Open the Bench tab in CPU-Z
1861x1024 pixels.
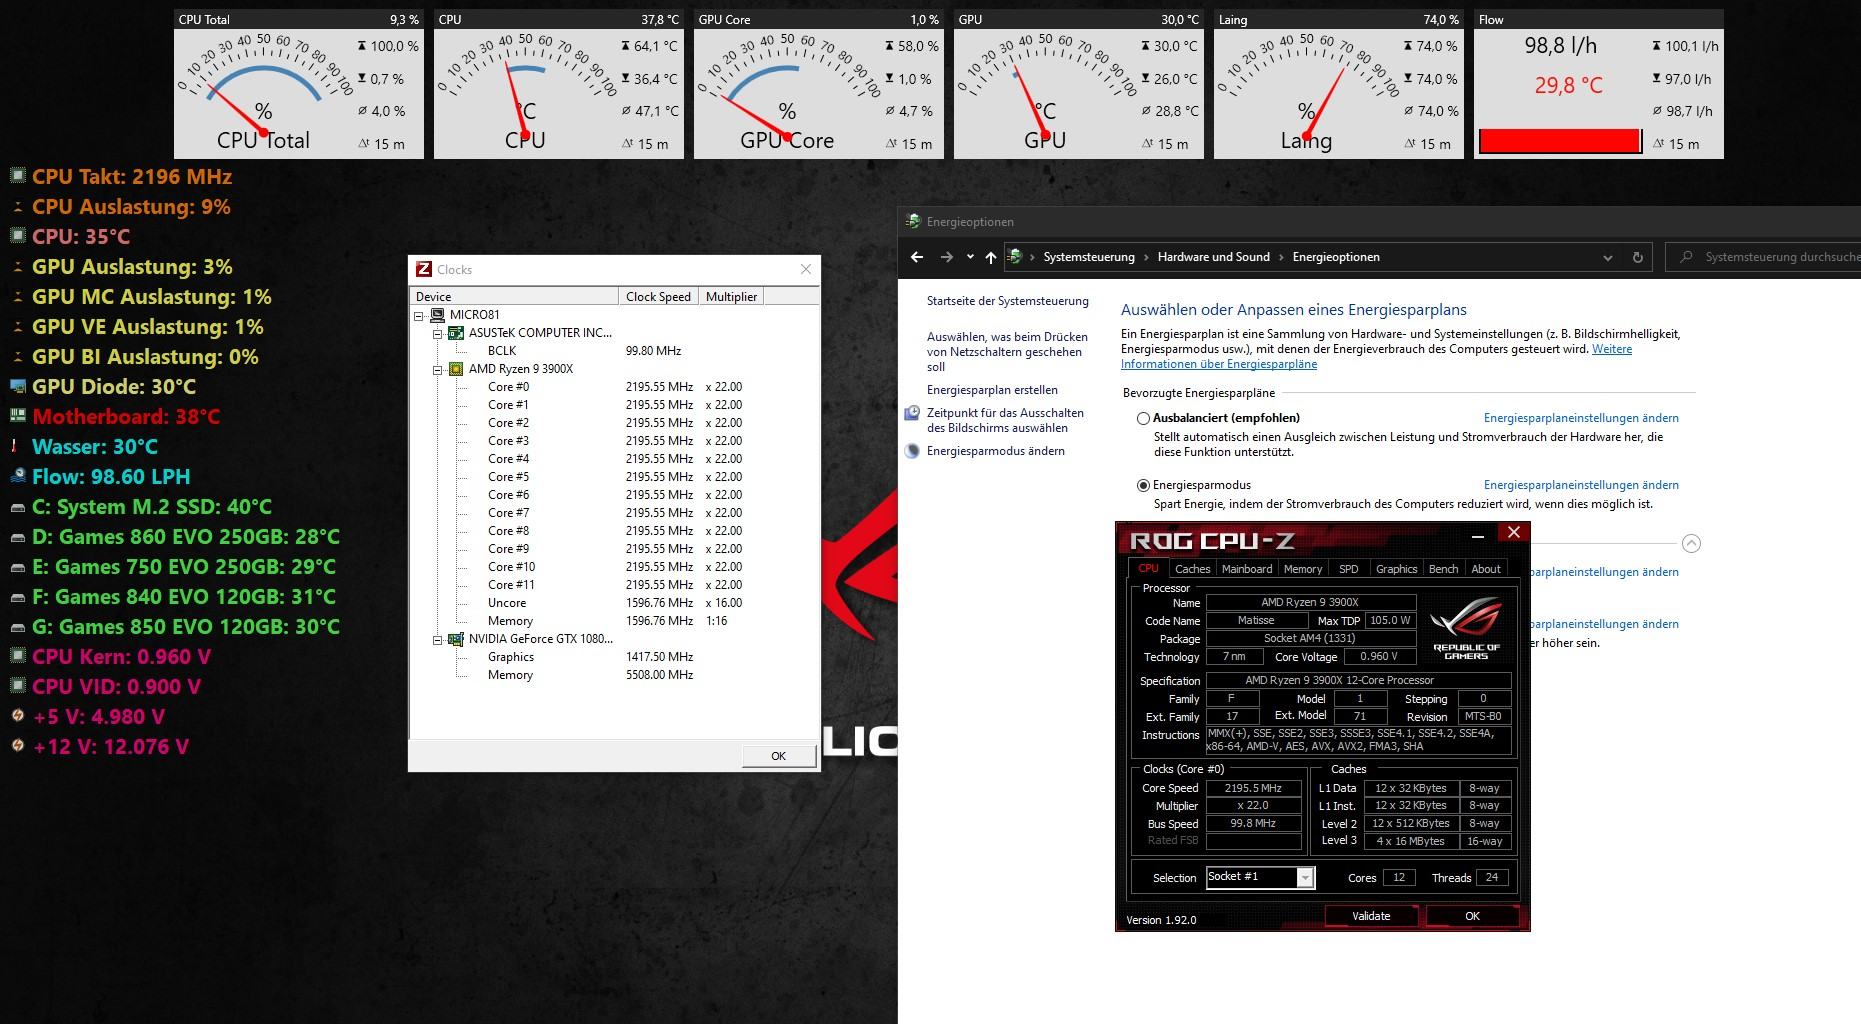(x=1443, y=569)
